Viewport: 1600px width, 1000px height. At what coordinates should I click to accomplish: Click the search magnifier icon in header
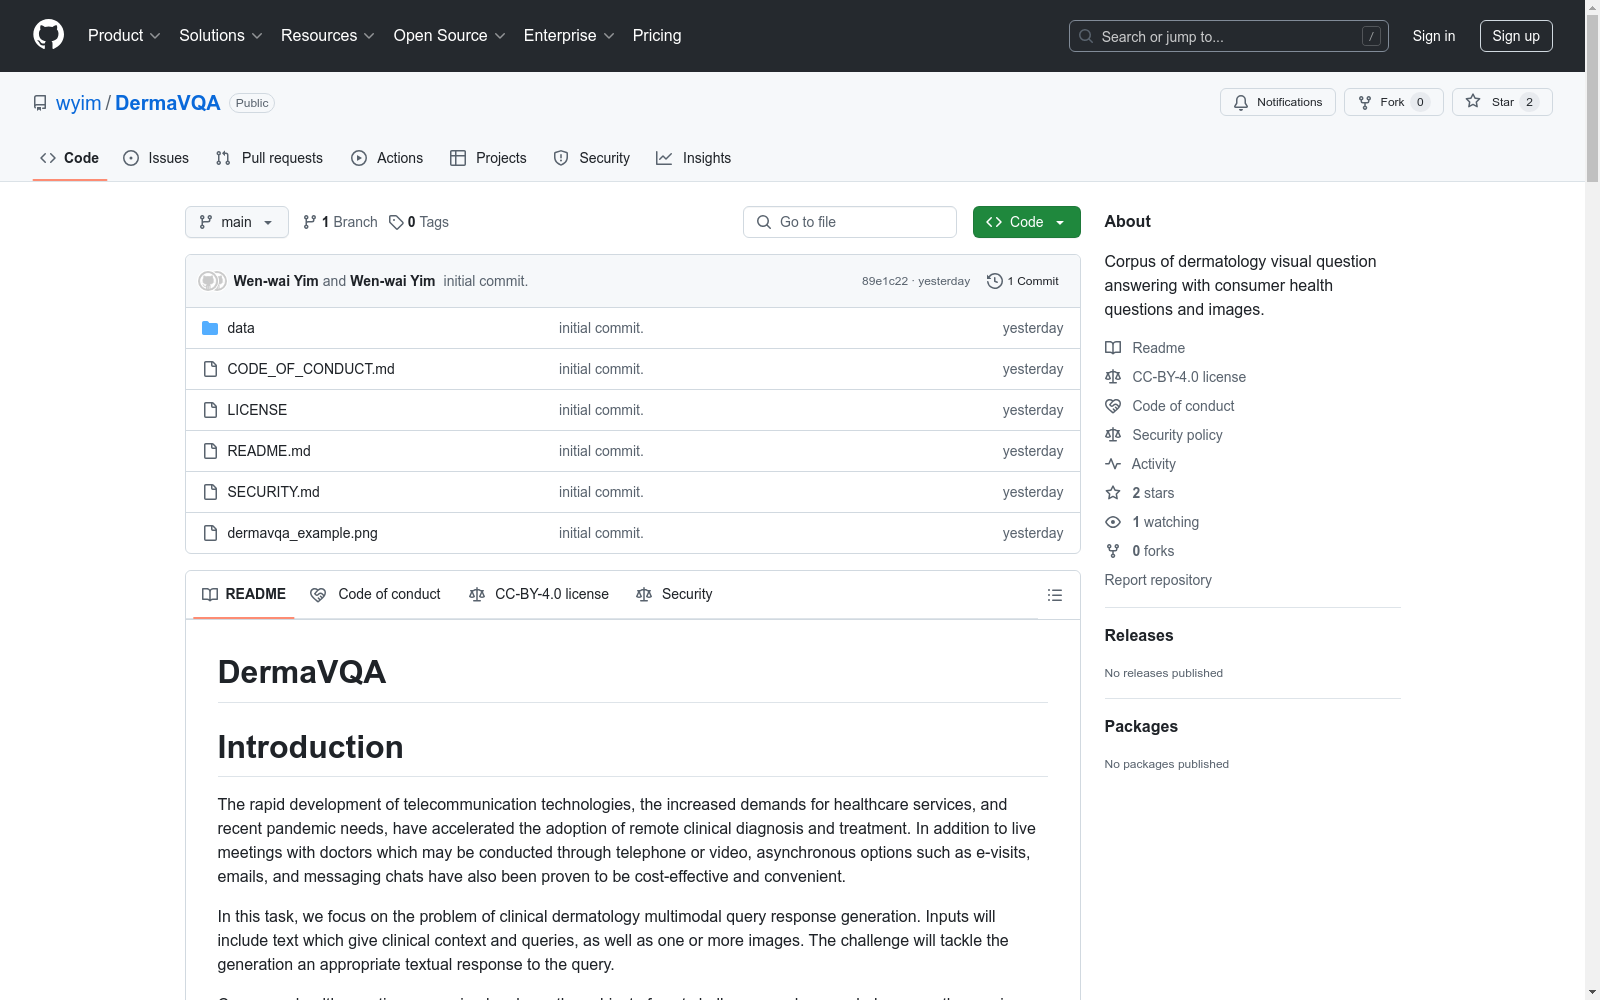pyautogui.click(x=1086, y=36)
